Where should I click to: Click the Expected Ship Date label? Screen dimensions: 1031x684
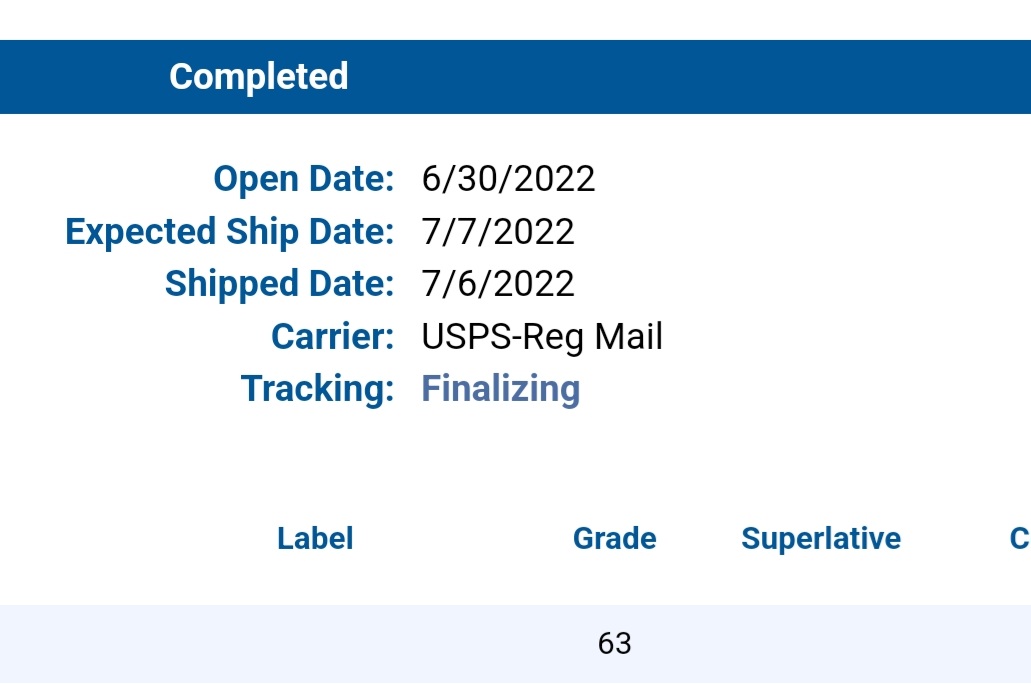click(230, 232)
